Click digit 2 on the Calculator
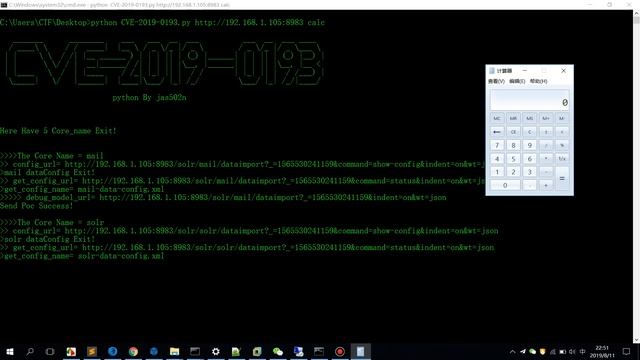This screenshot has width=640, height=360. [513, 172]
